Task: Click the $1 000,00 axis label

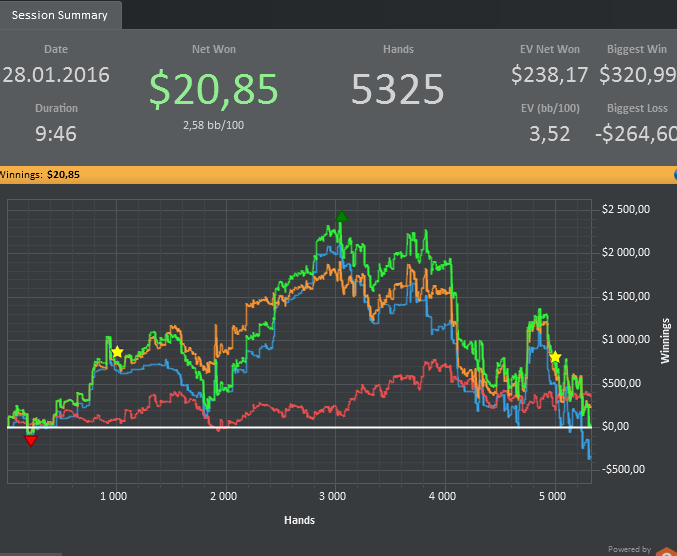Action: [x=626, y=339]
